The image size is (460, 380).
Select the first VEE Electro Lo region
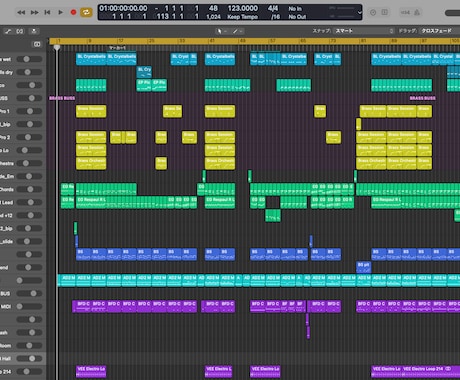91,371
